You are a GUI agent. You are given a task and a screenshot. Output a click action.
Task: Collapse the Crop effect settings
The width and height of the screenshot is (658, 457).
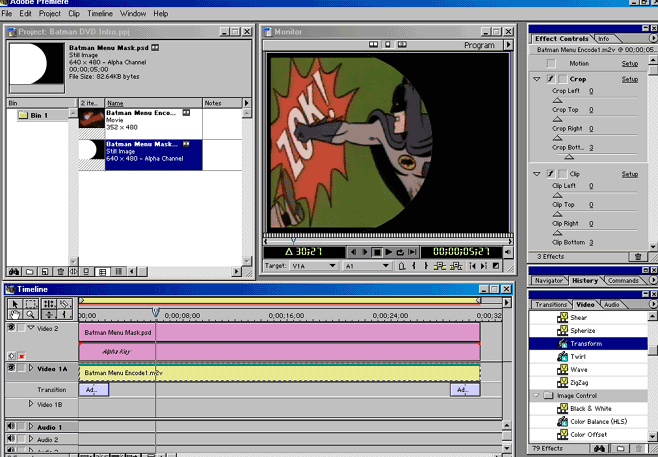[537, 79]
